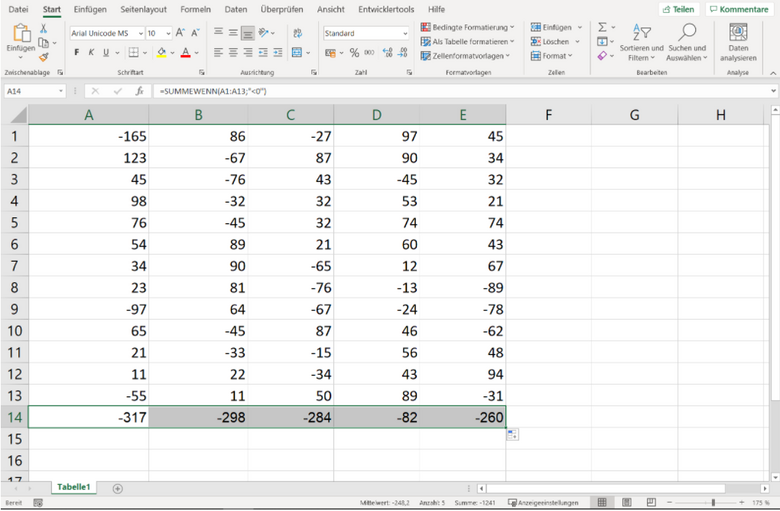The height and width of the screenshot is (511, 780).
Task: Click the Kommentare button
Action: (x=739, y=9)
